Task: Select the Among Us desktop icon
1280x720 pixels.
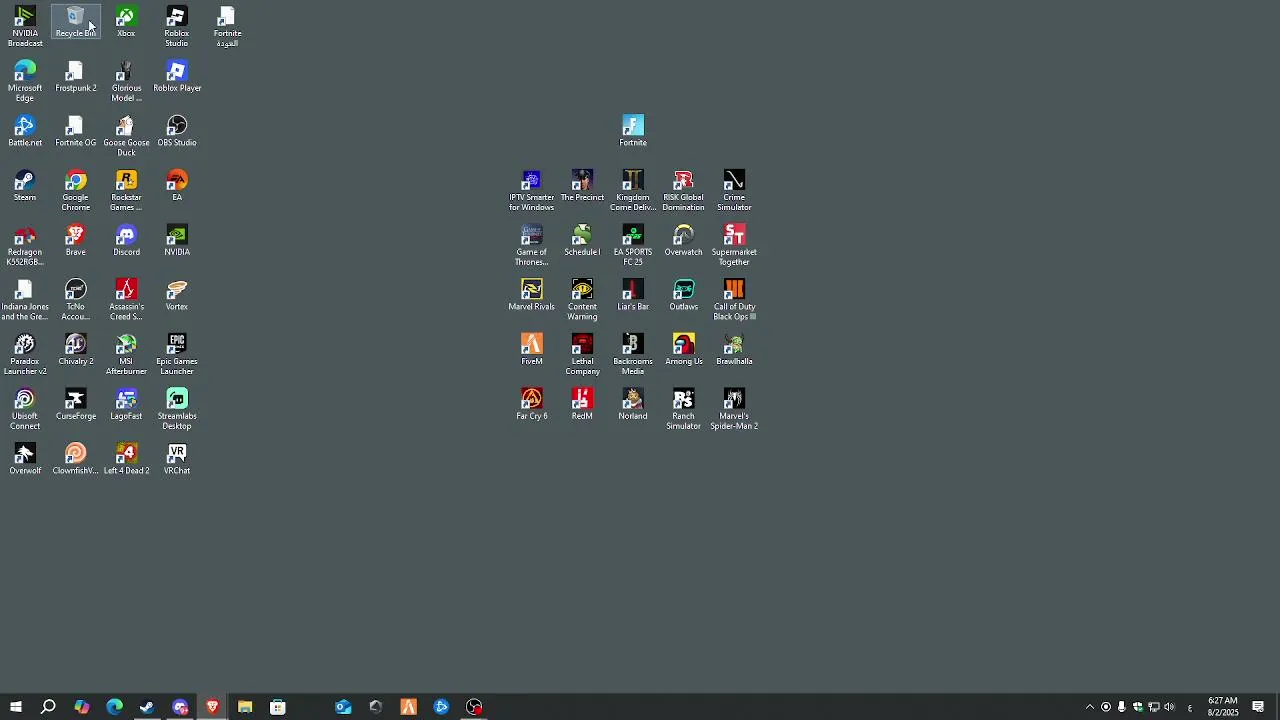Action: click(x=684, y=350)
